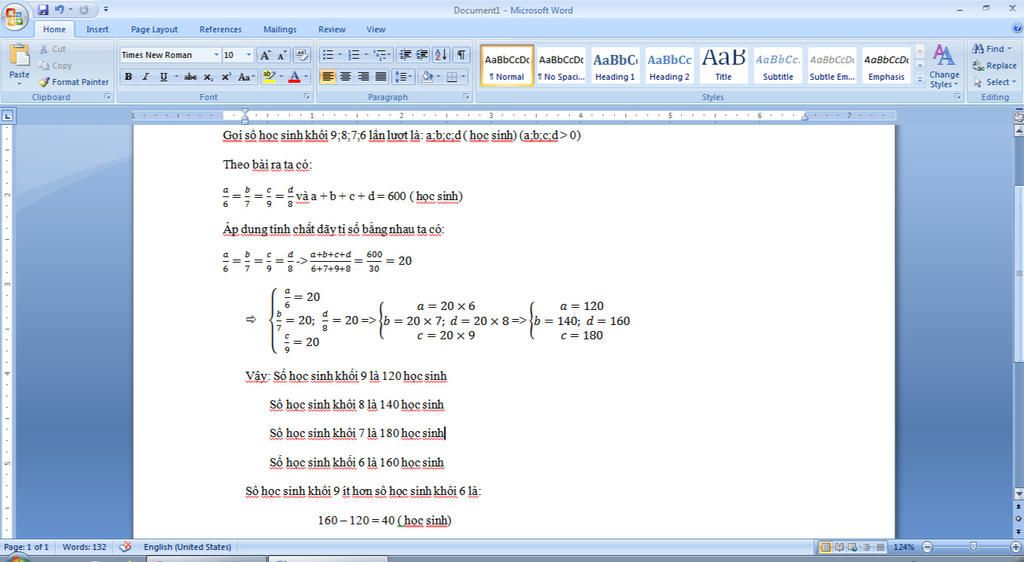This screenshot has height=562, width=1024.
Task: Toggle strikethrough formatting
Action: point(191,77)
